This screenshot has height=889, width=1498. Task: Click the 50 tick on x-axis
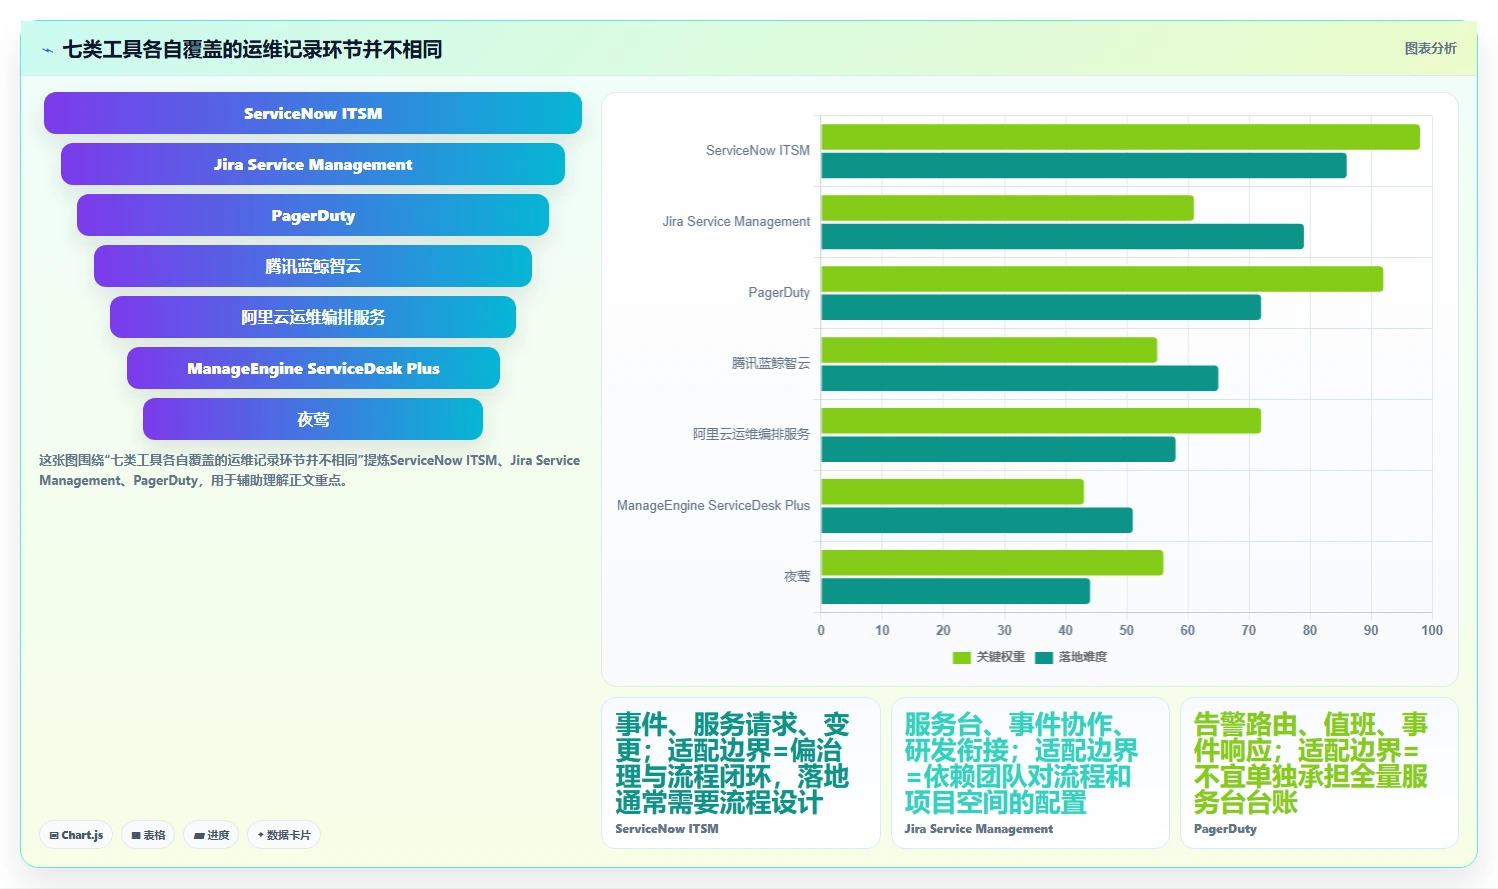(1127, 630)
